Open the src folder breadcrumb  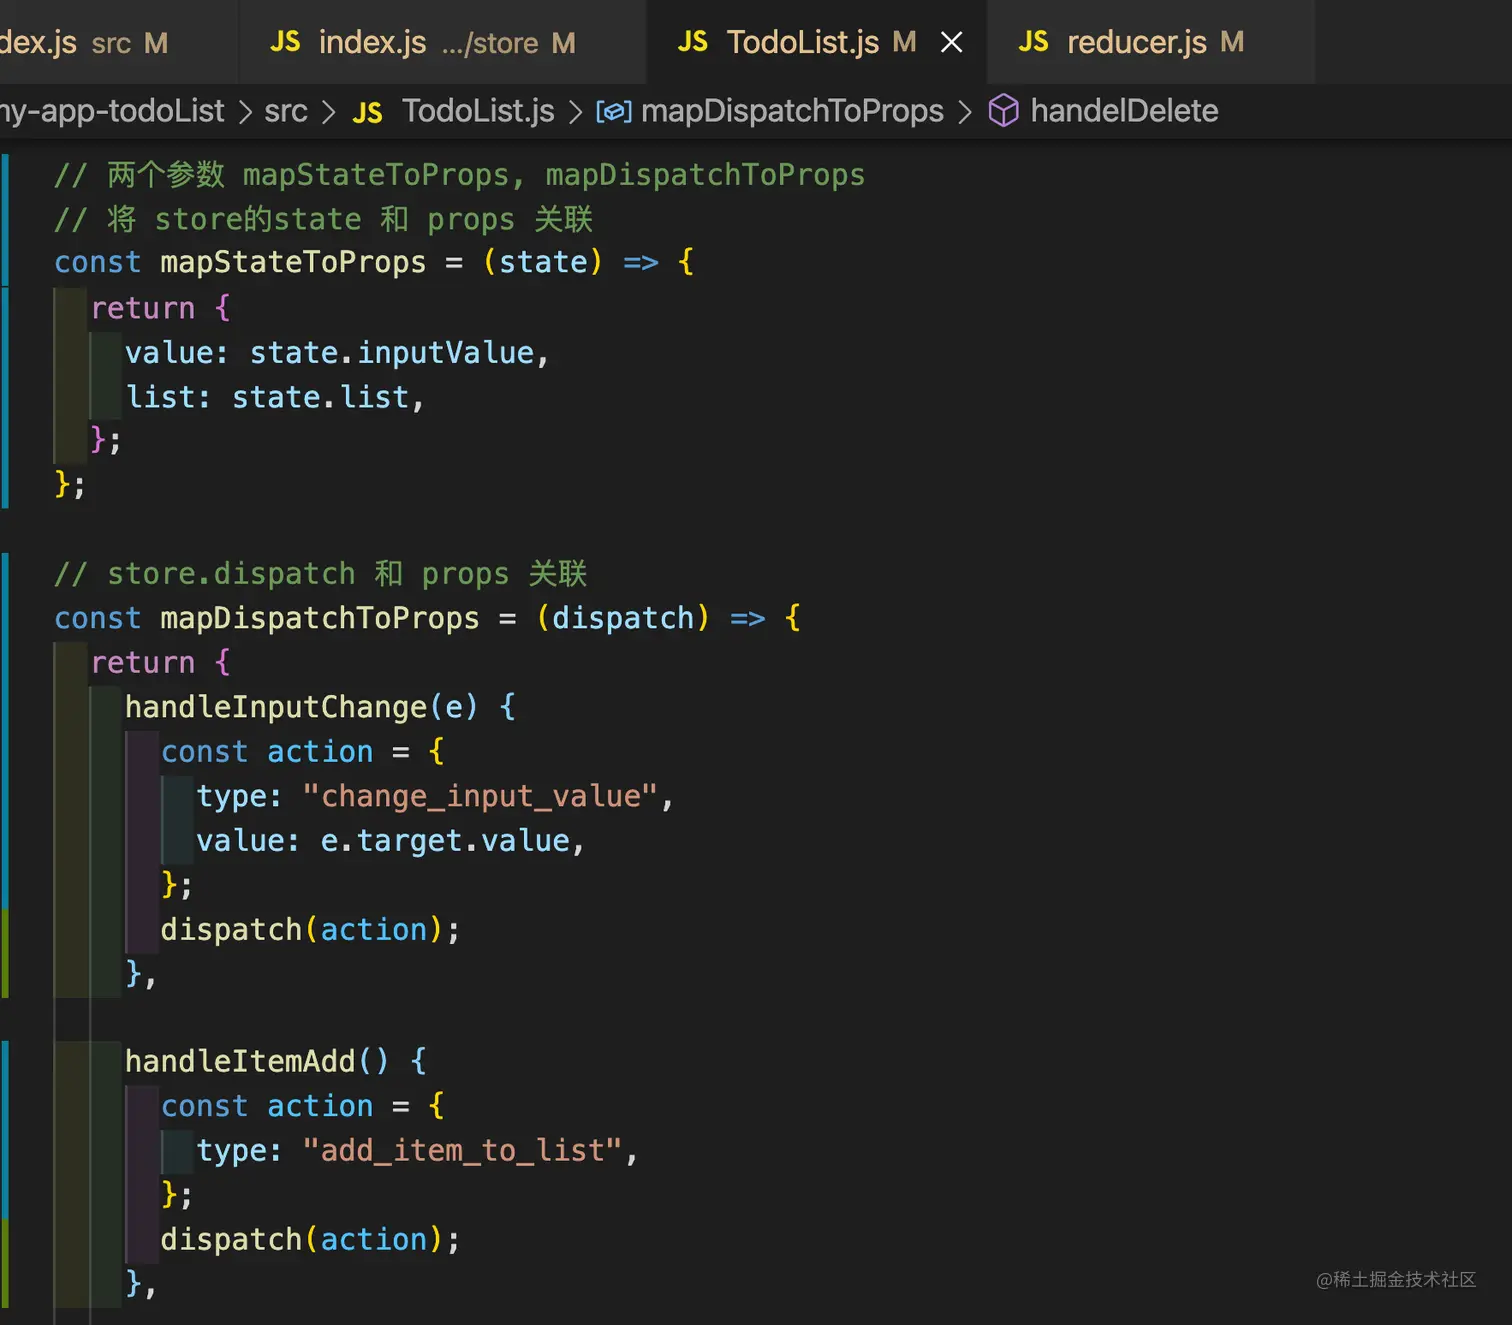tap(286, 111)
